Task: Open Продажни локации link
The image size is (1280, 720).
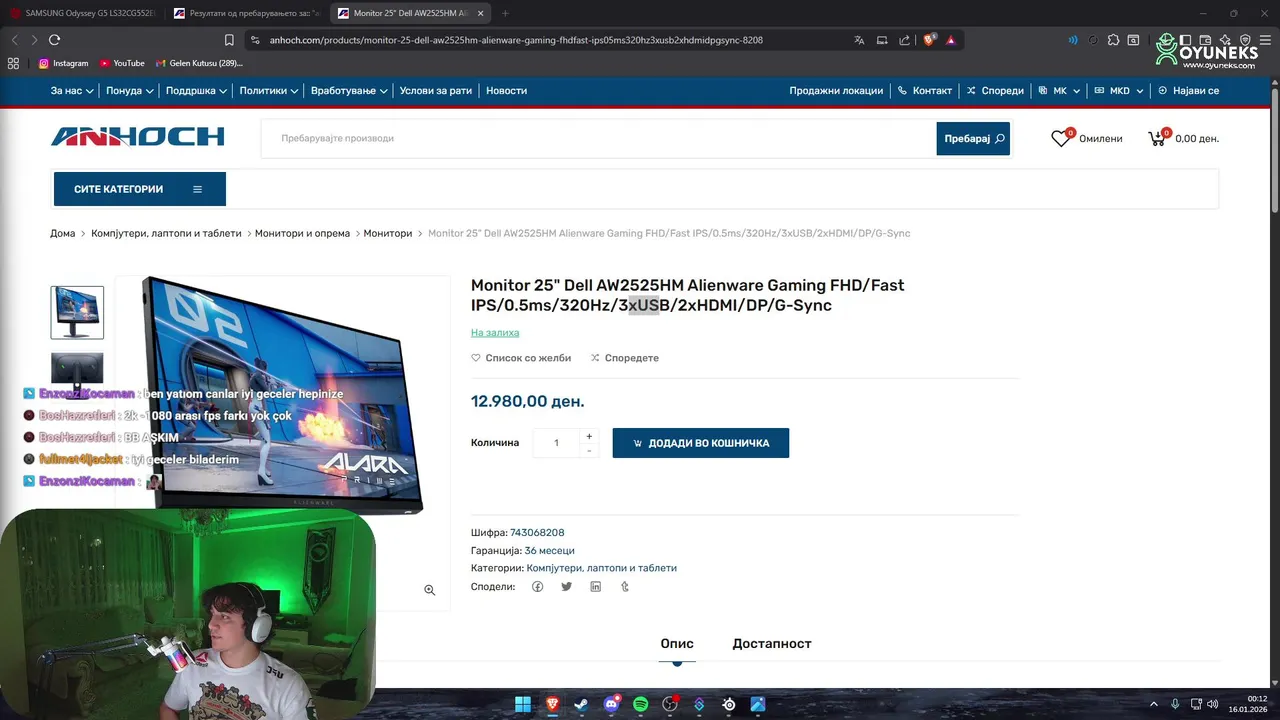Action: (x=836, y=90)
